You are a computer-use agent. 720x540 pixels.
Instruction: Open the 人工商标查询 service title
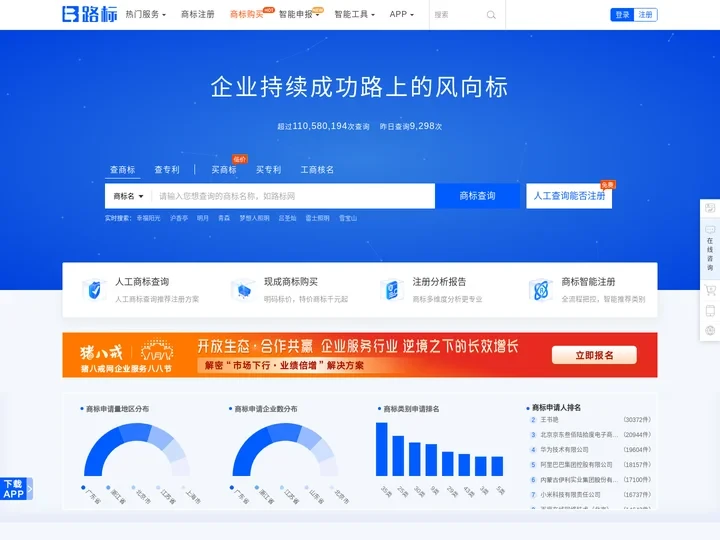point(142,281)
